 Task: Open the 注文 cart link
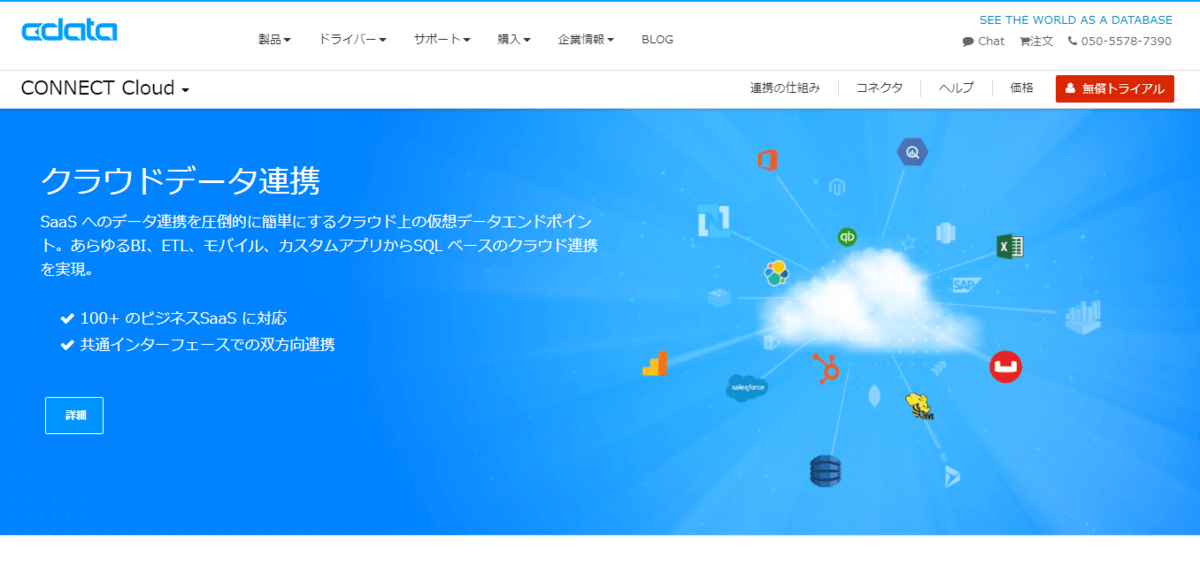coord(1037,41)
